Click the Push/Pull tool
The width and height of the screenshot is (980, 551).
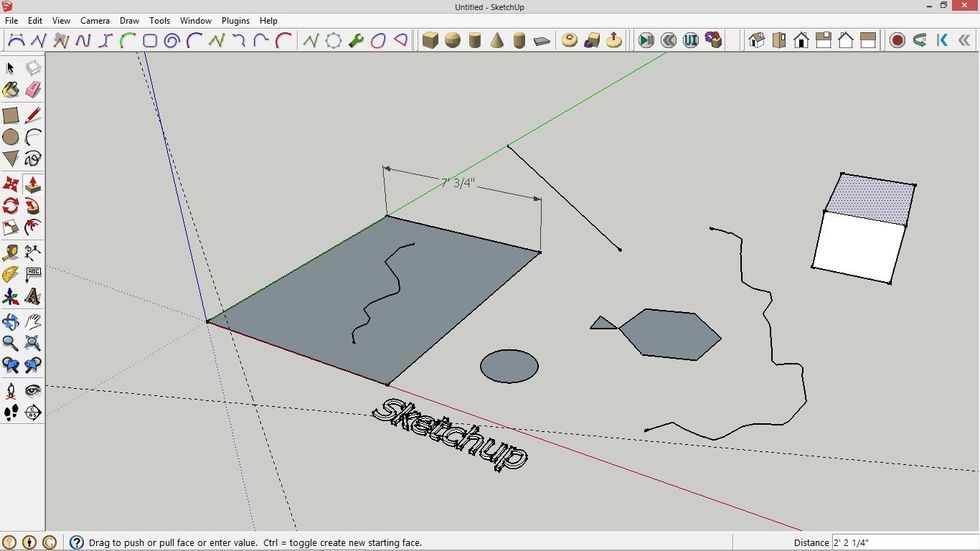tap(32, 184)
